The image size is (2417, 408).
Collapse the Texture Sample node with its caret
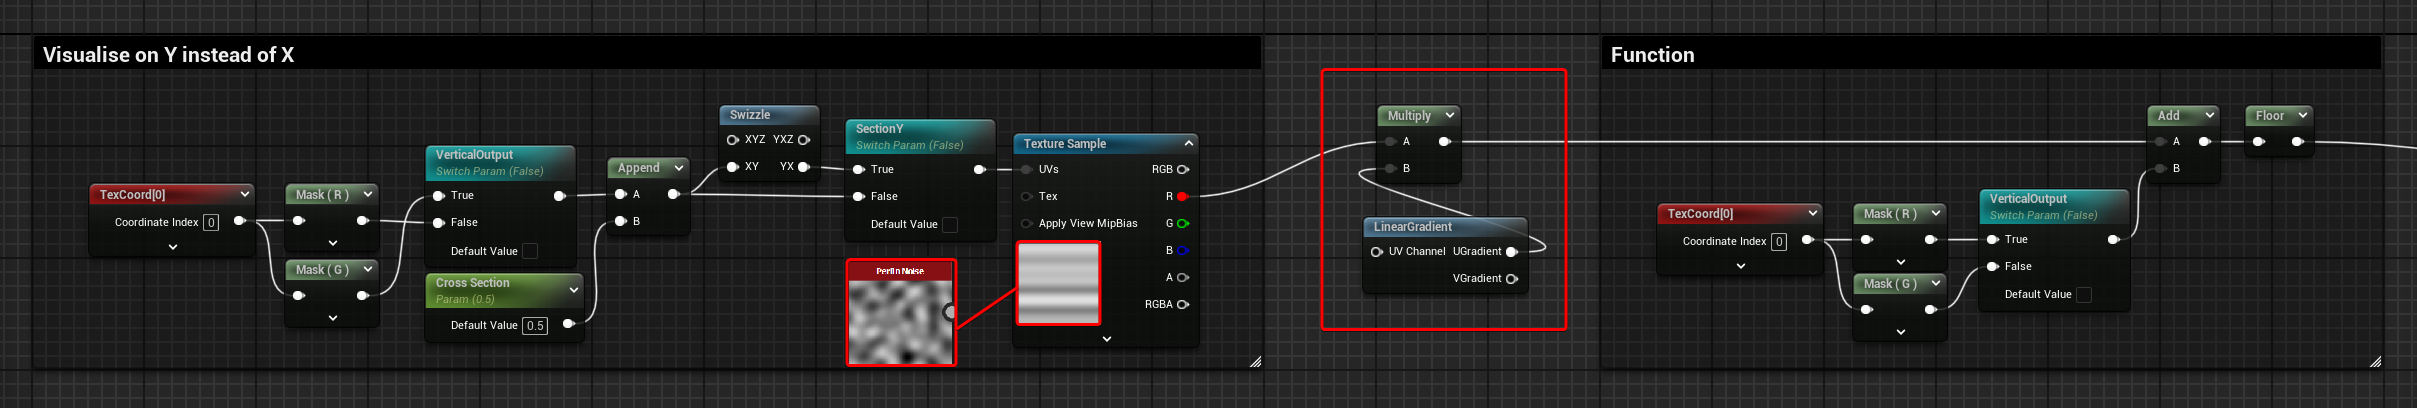(x=1188, y=144)
